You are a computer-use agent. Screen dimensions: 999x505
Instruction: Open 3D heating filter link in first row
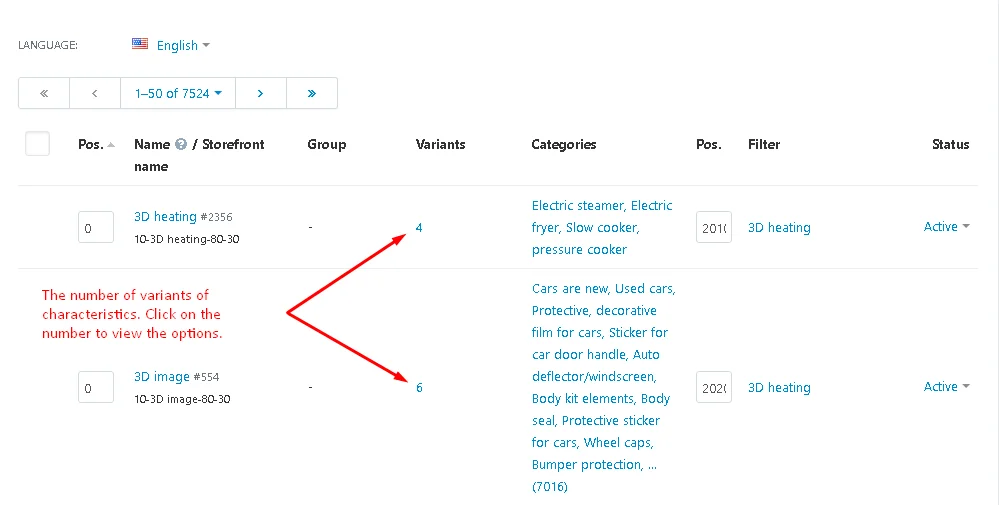pyautogui.click(x=779, y=228)
